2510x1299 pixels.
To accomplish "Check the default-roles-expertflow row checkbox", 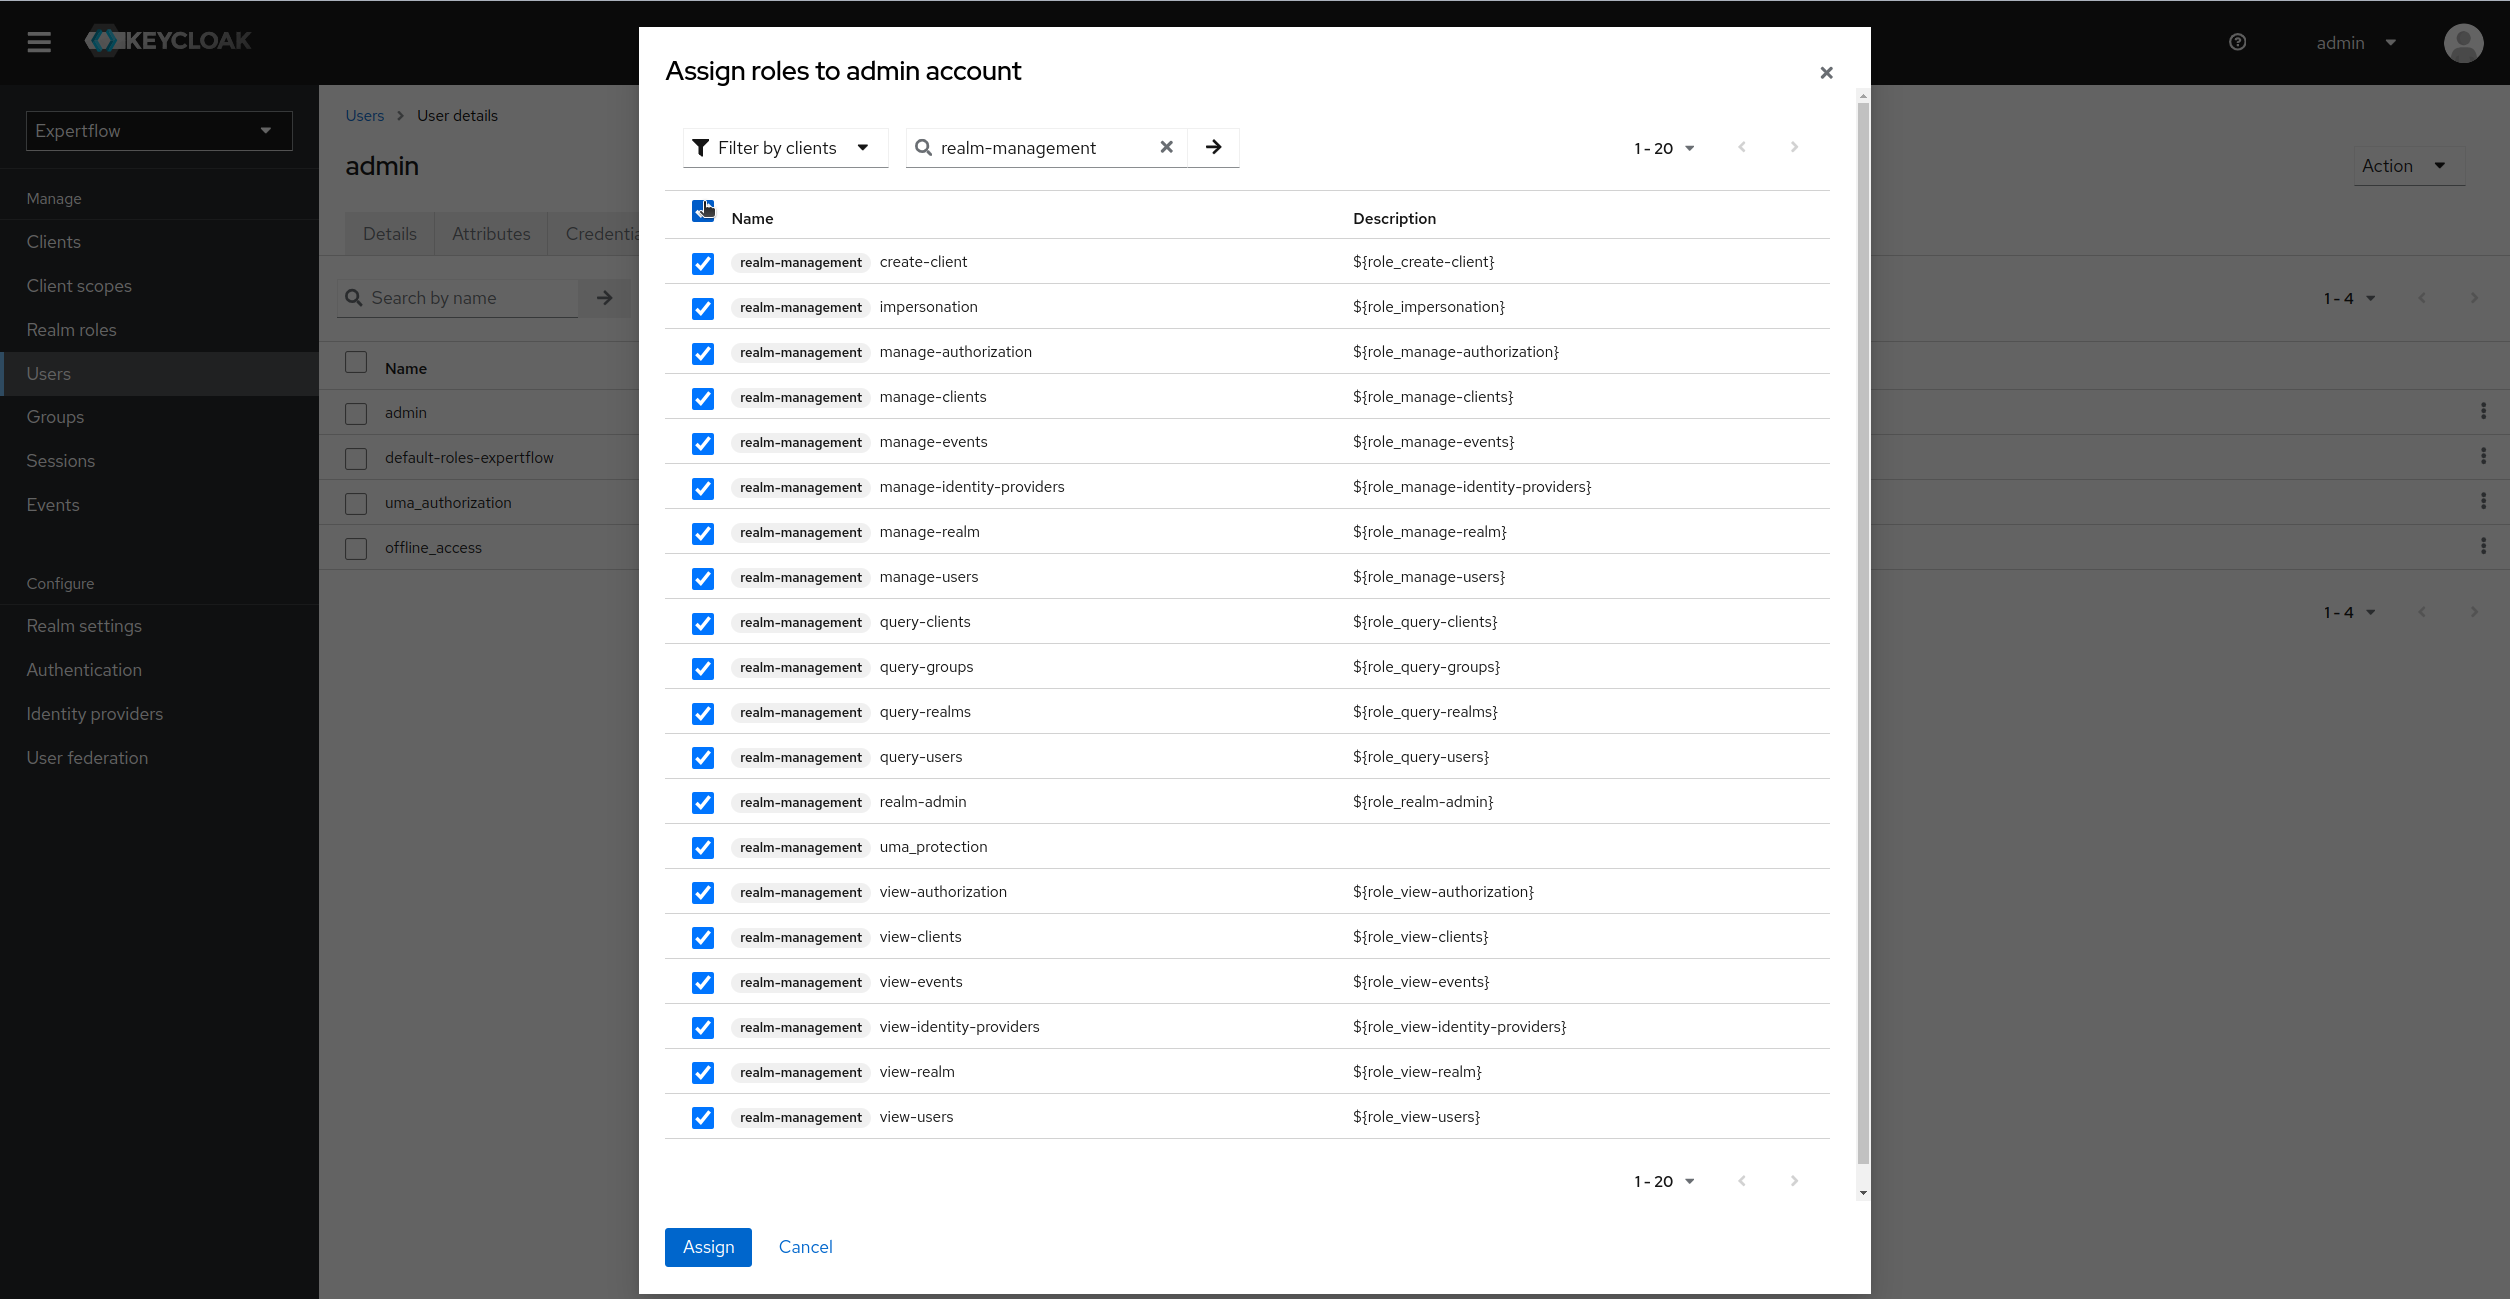I will tap(356, 458).
